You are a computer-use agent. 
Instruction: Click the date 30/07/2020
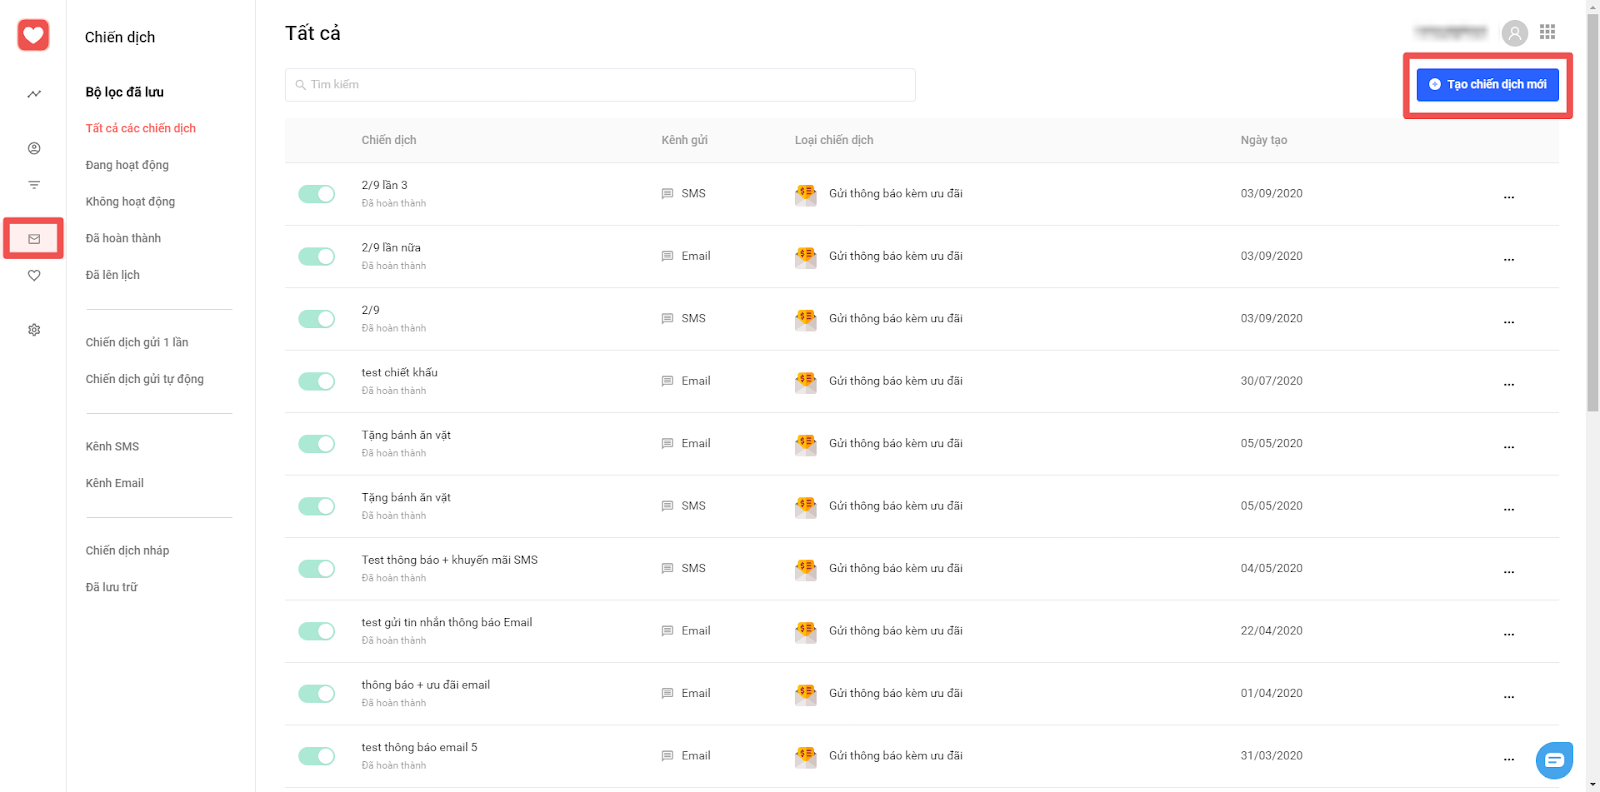[1272, 382]
